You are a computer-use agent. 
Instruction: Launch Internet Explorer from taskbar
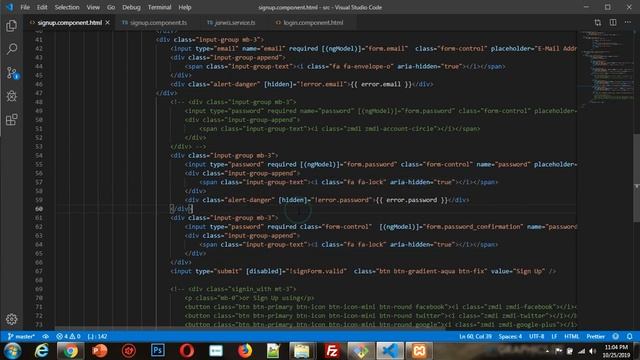pyautogui.click(x=41, y=351)
